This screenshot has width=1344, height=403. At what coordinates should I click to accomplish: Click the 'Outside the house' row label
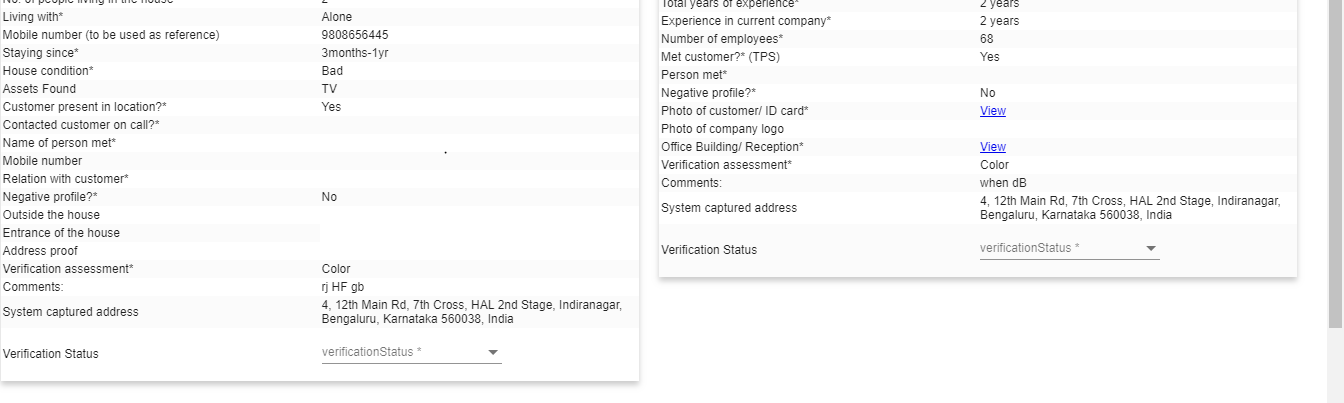coord(51,215)
